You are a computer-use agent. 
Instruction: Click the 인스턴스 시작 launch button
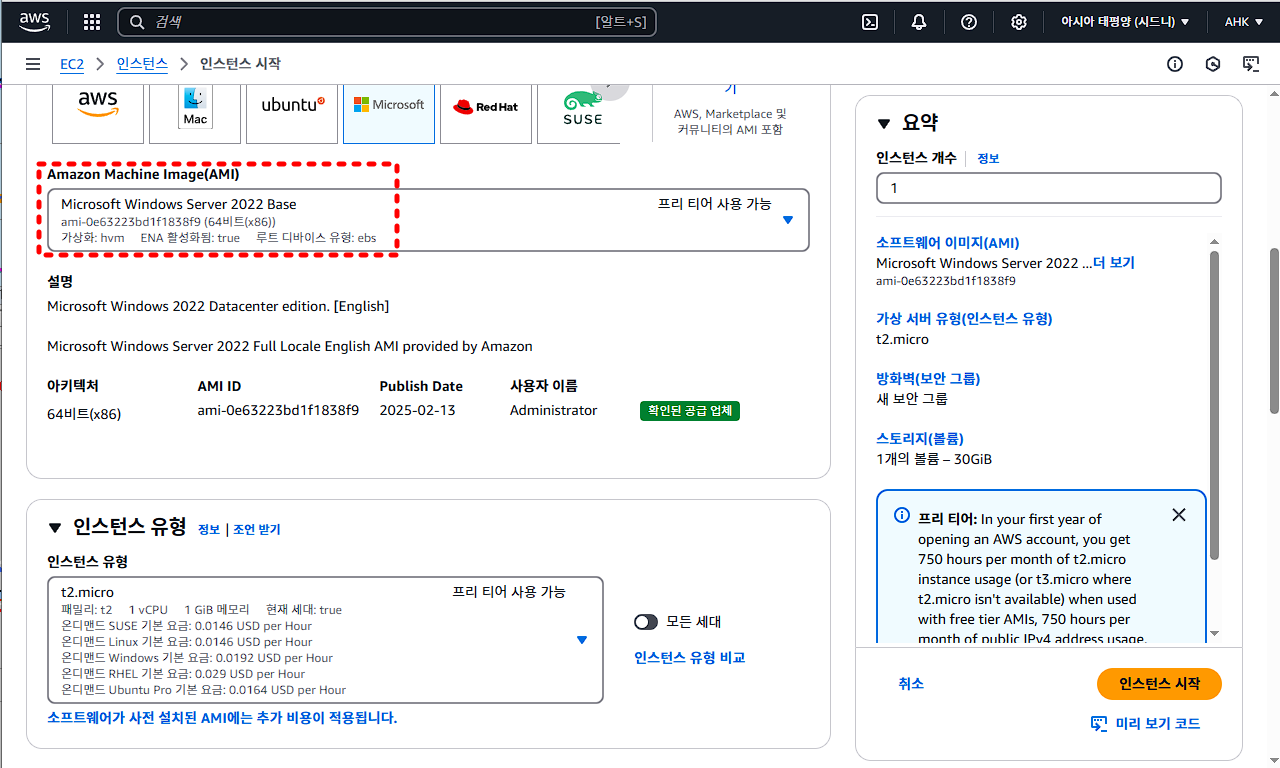pos(1159,684)
